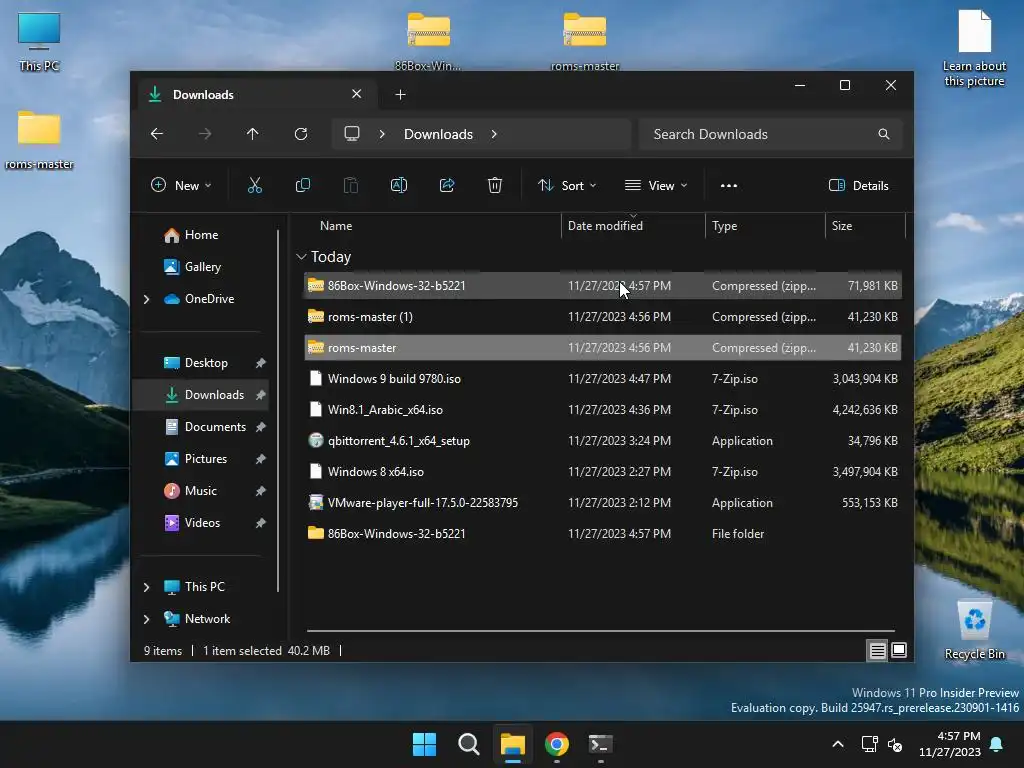Unpin Documents from Quick access

(x=261, y=427)
